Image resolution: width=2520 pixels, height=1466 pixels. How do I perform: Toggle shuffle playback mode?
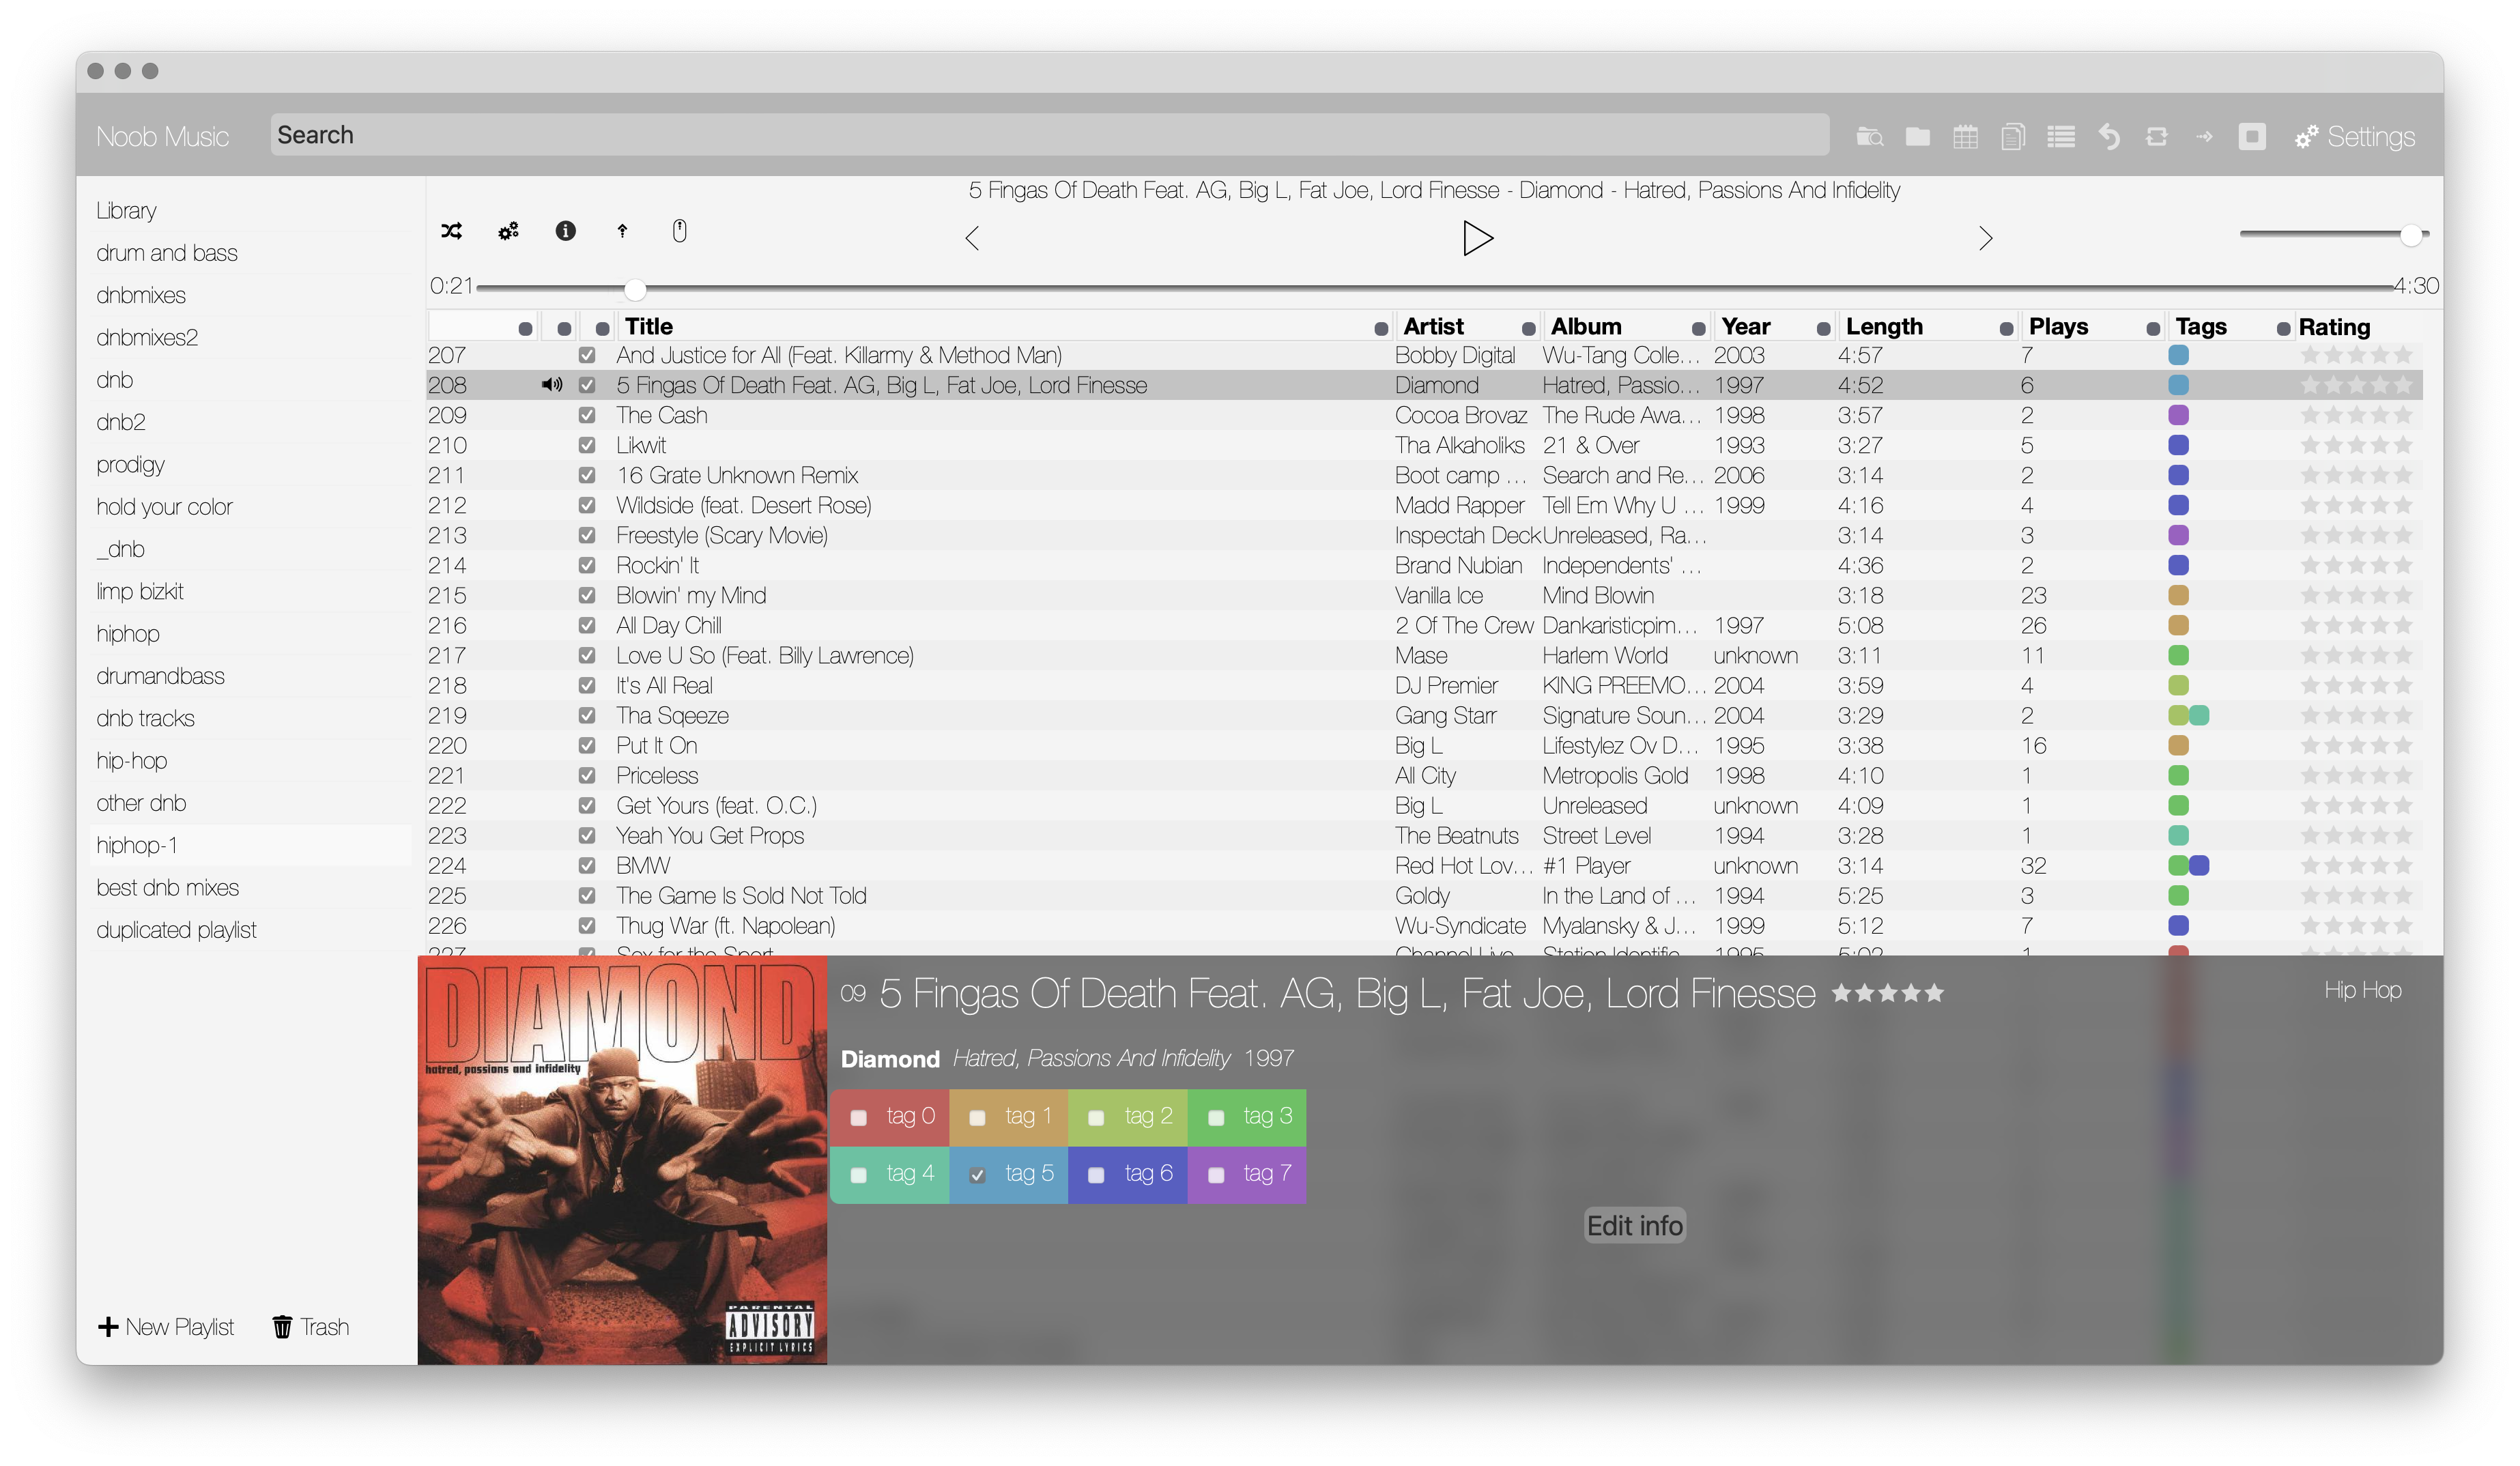[451, 231]
